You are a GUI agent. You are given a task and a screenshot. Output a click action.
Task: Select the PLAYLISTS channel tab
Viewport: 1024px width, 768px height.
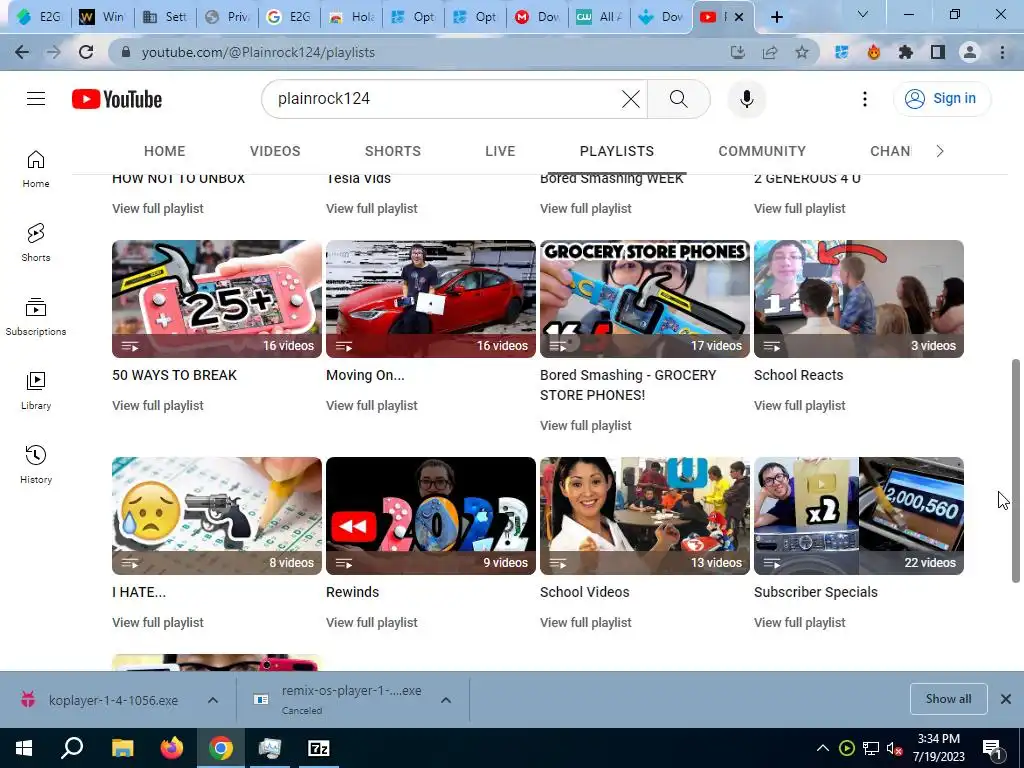pos(616,151)
